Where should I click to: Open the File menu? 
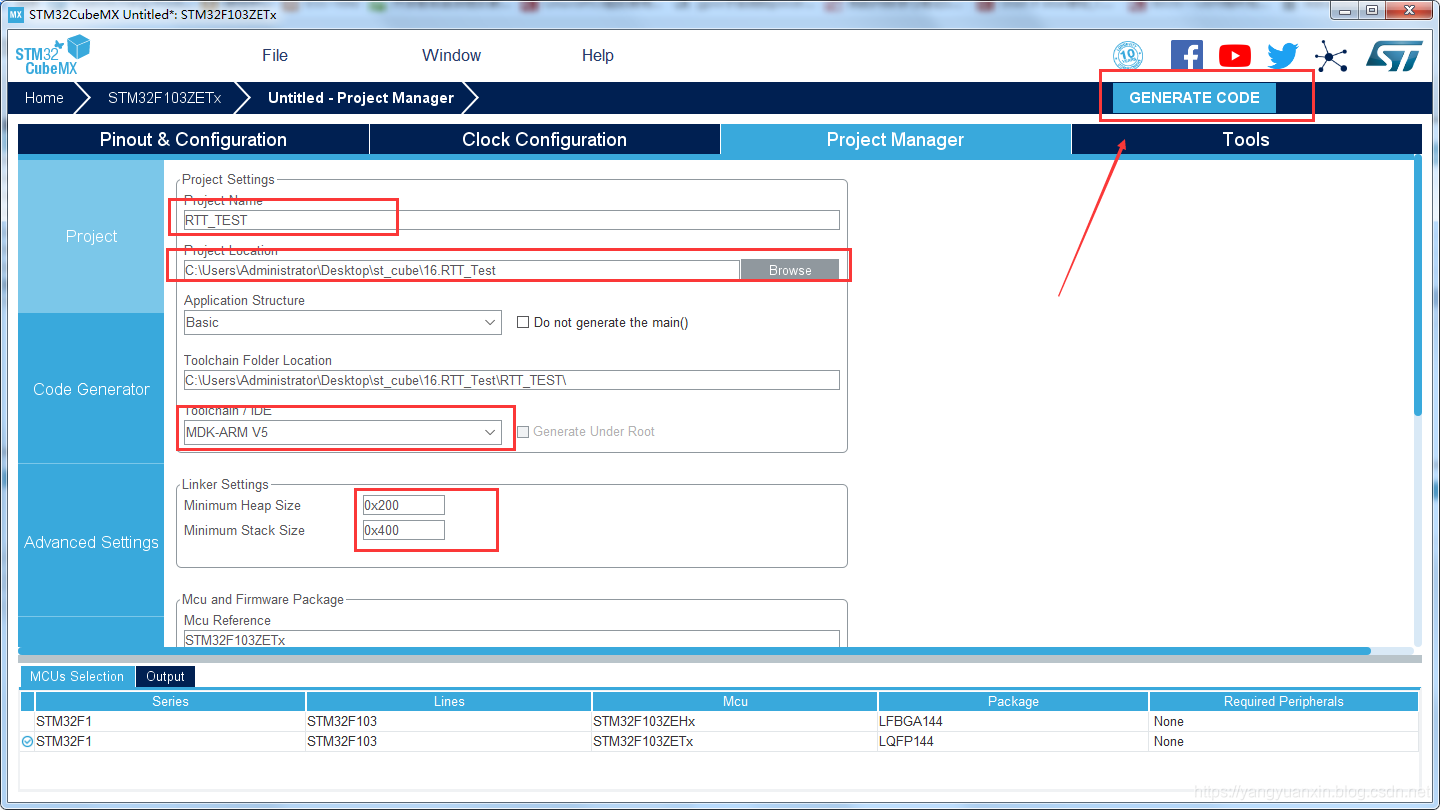coord(275,55)
